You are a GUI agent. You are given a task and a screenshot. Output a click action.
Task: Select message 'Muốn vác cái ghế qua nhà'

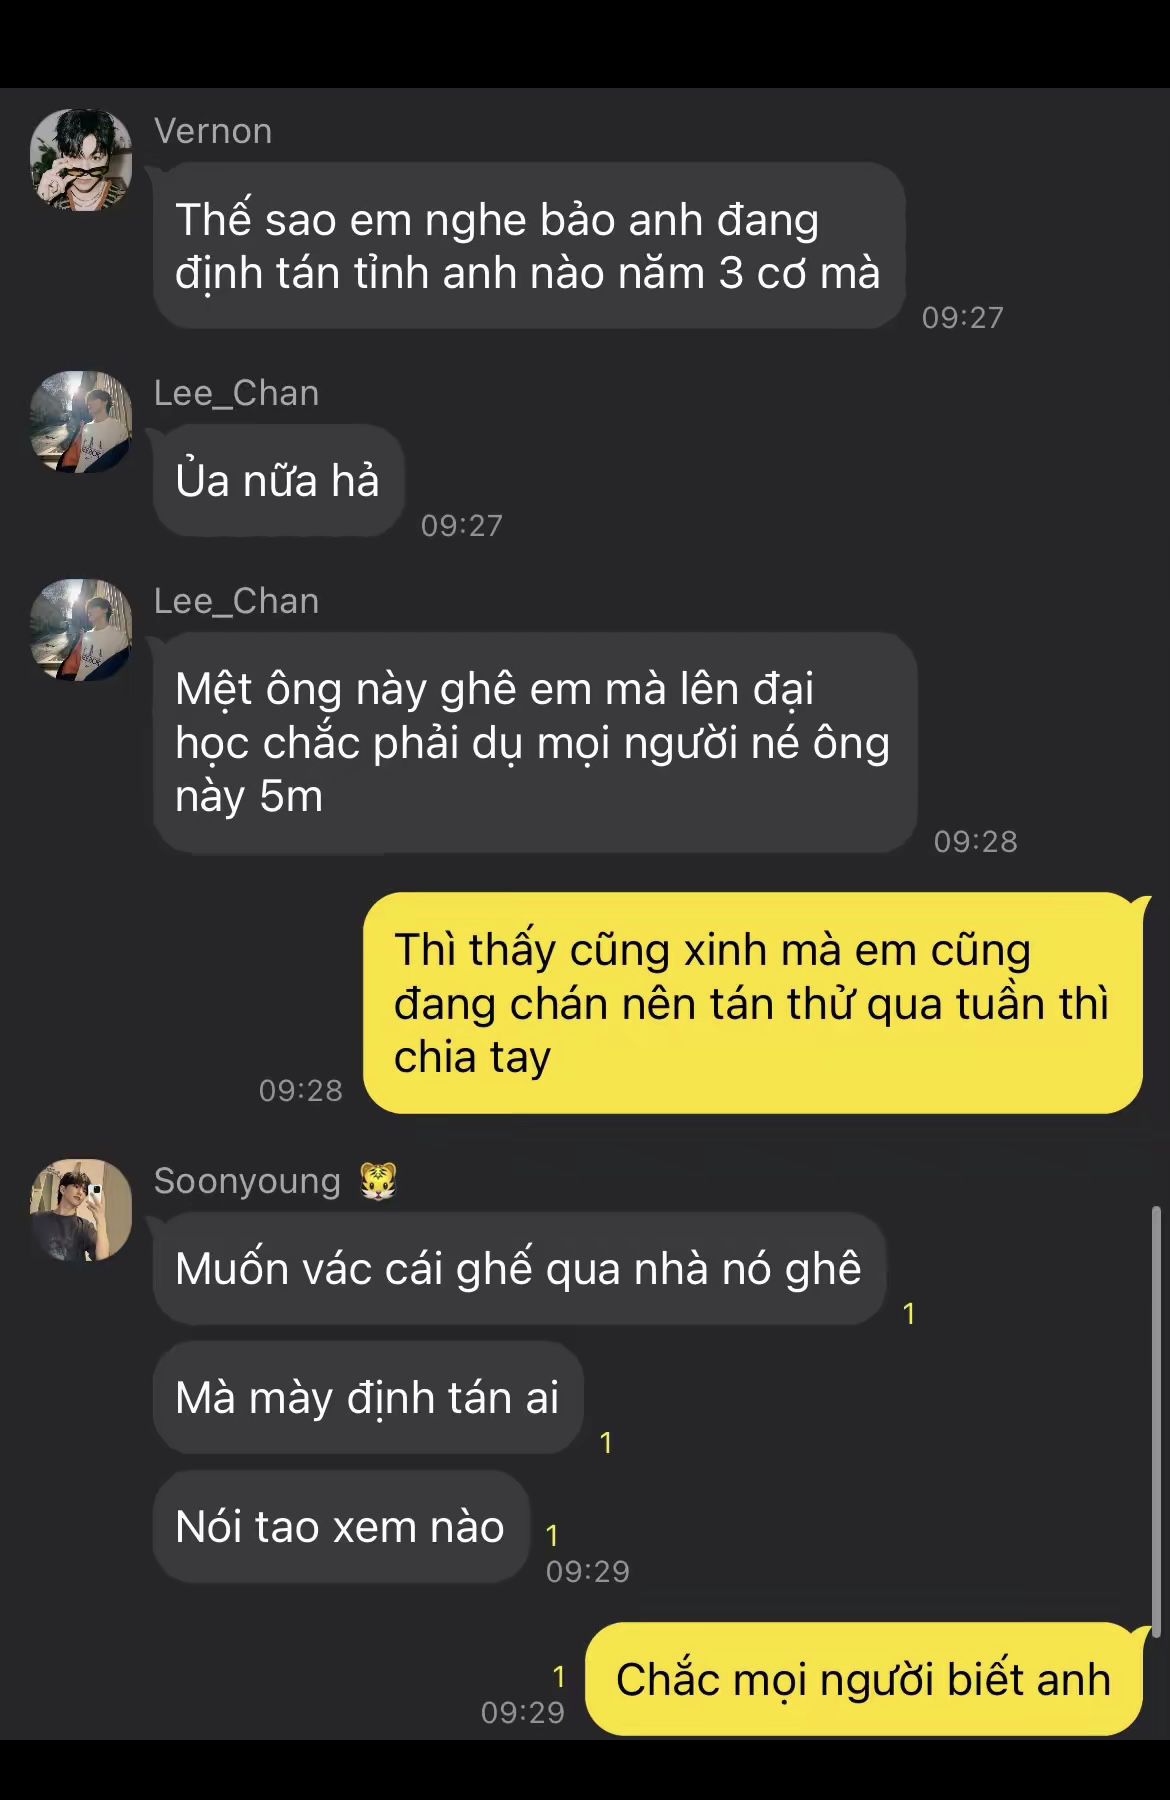tap(519, 1268)
